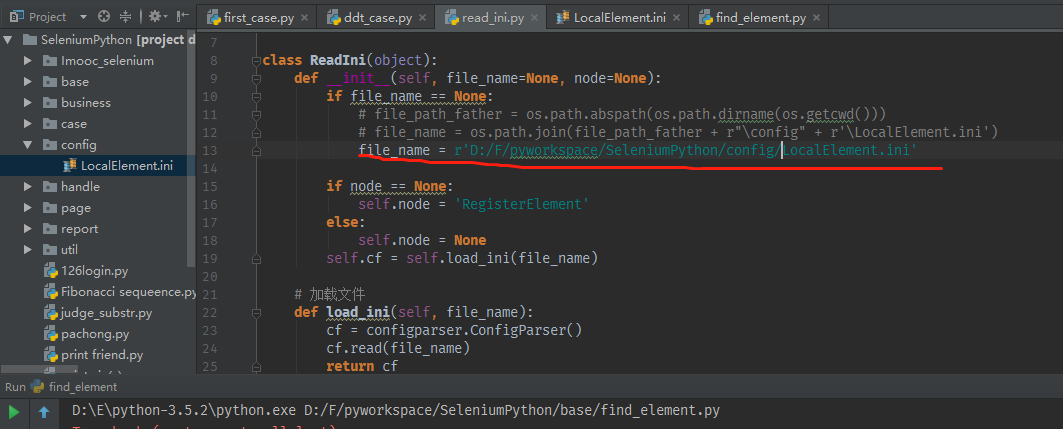Image resolution: width=1063 pixels, height=429 pixels.
Task: Switch to read_ini.py tab
Action: (x=492, y=18)
